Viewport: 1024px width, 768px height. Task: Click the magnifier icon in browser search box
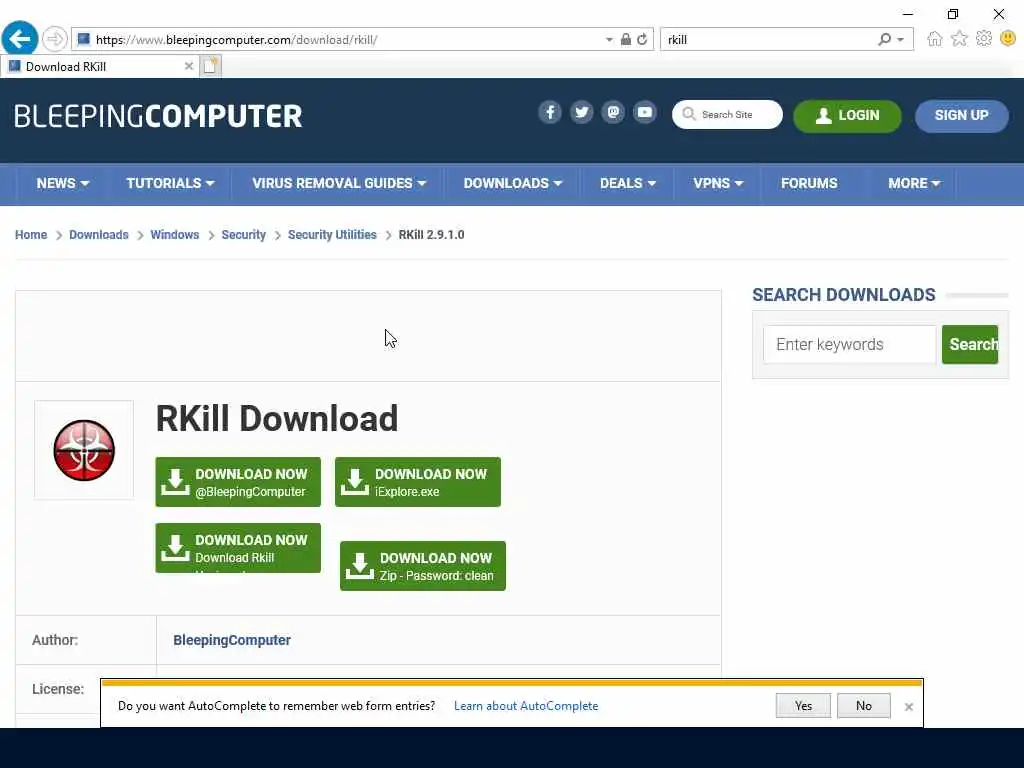click(x=884, y=39)
